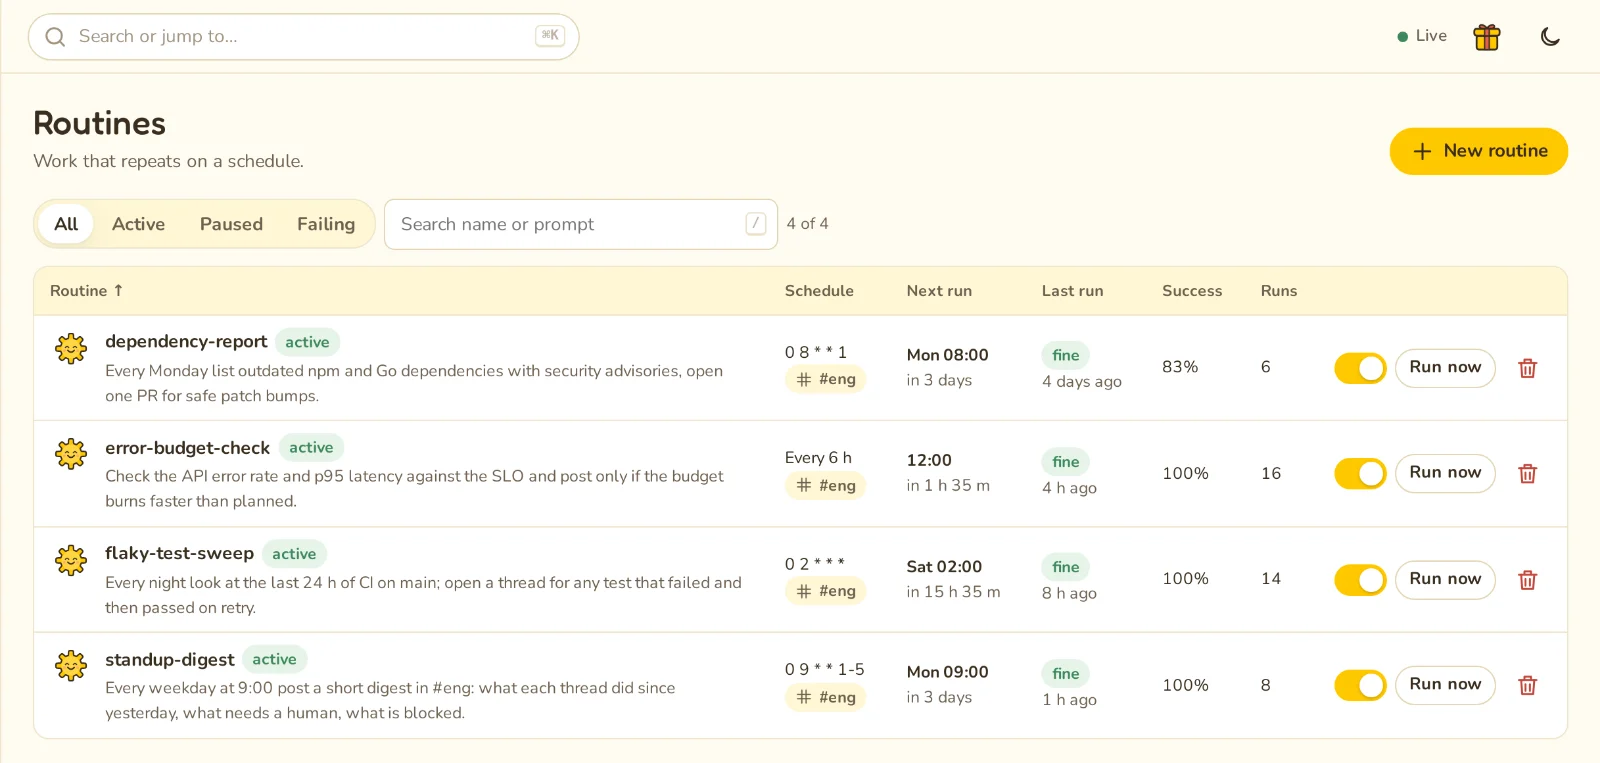Delete the flaky-test-sweep routine via trash icon
The image size is (1600, 763).
[x=1527, y=580]
